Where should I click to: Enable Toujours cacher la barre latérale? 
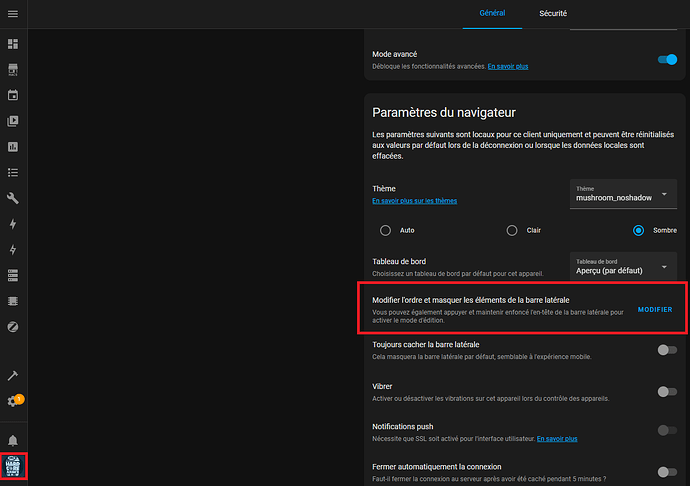click(x=667, y=349)
